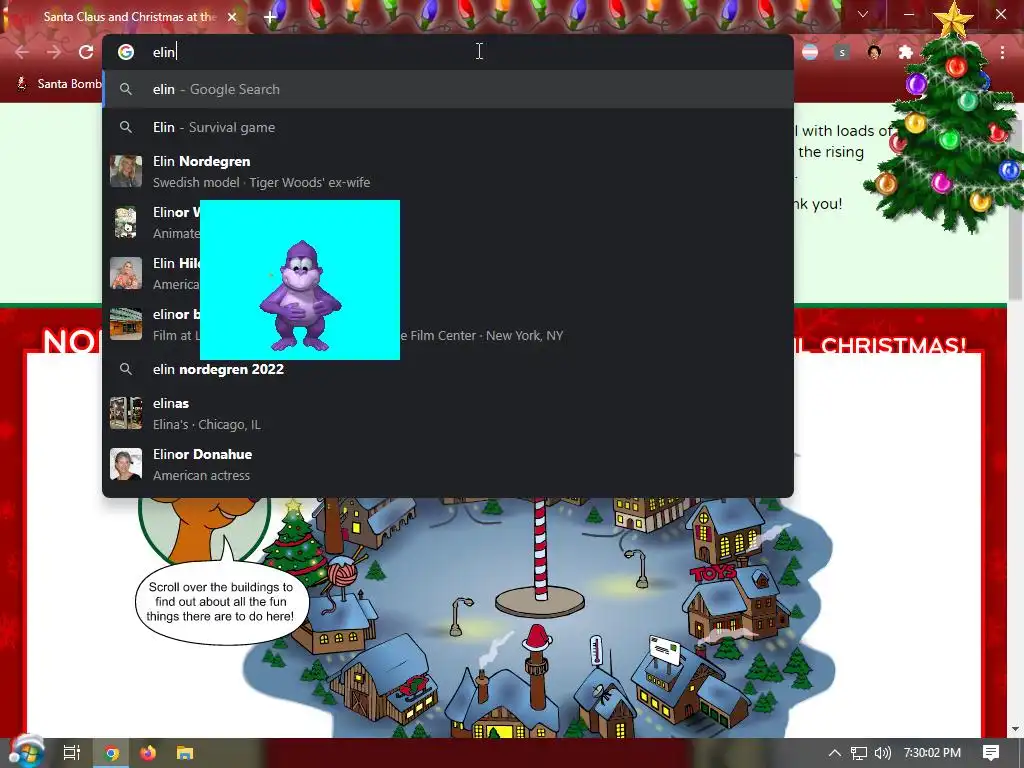Click the Elin Nordegren thumbnail photo
1024x768 pixels.
(126, 171)
